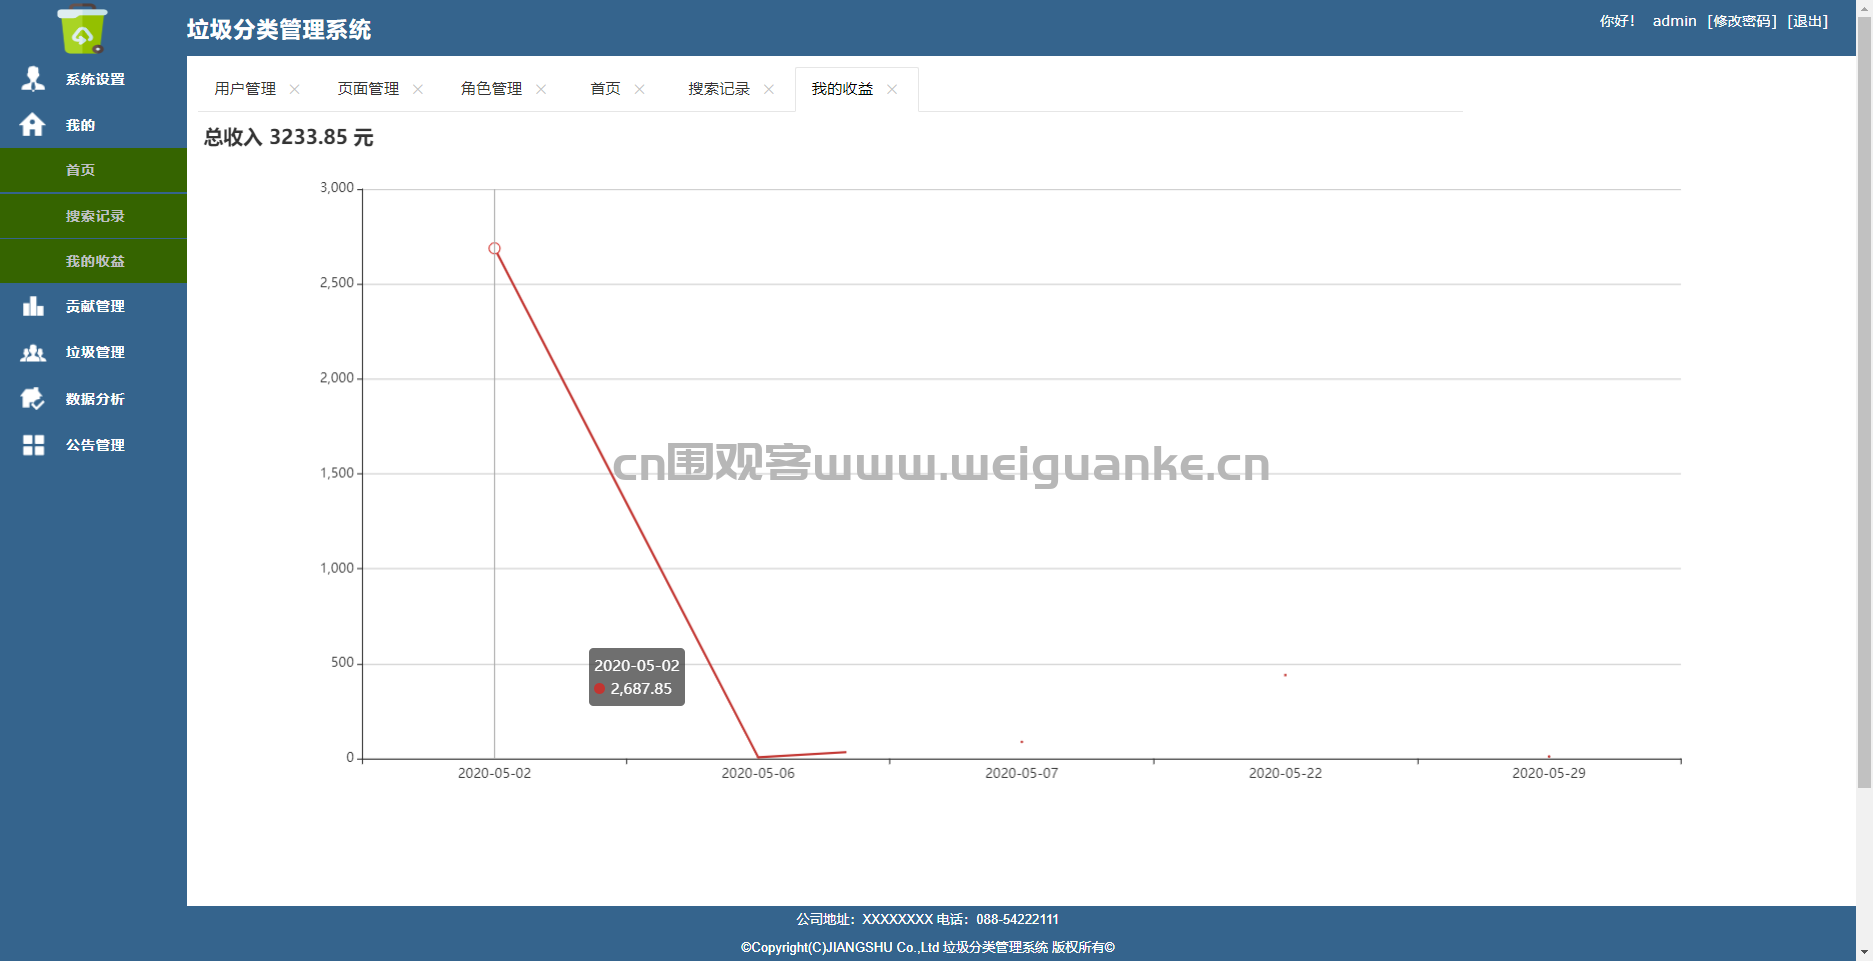Close the 用户管理 tab
Image resolution: width=1873 pixels, height=961 pixels.
coord(295,89)
